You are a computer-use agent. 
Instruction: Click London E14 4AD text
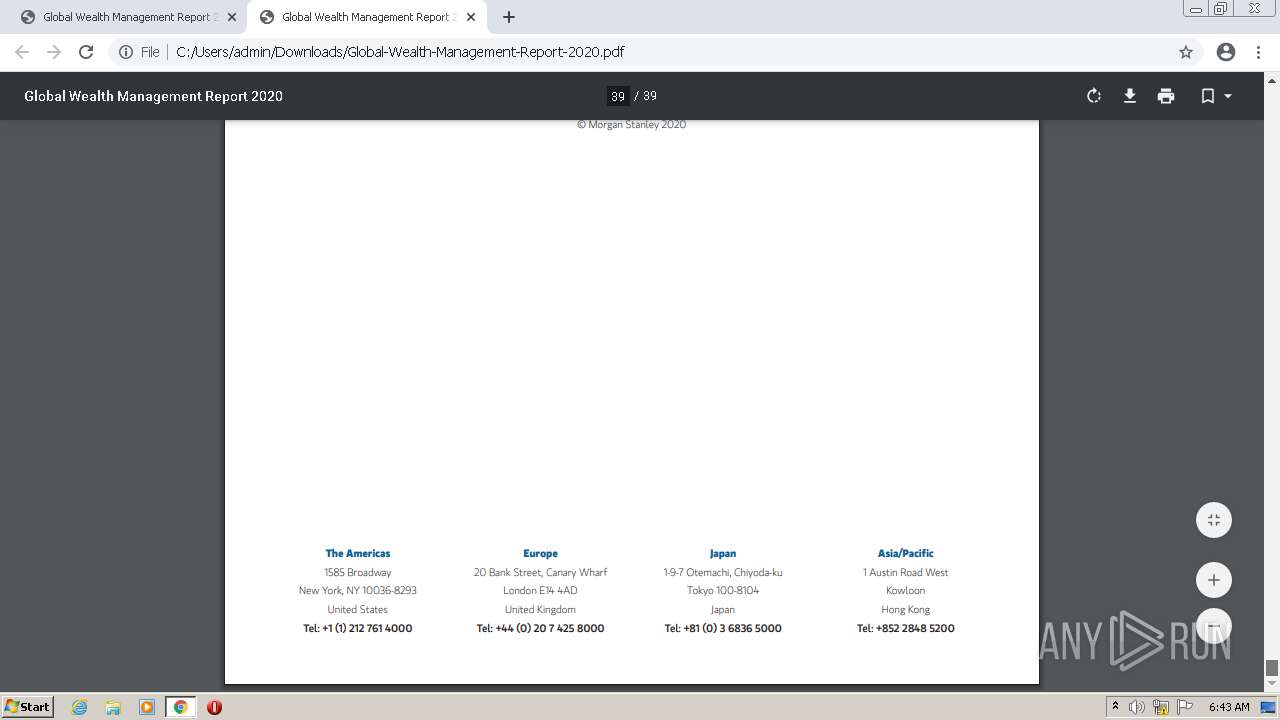point(540,590)
